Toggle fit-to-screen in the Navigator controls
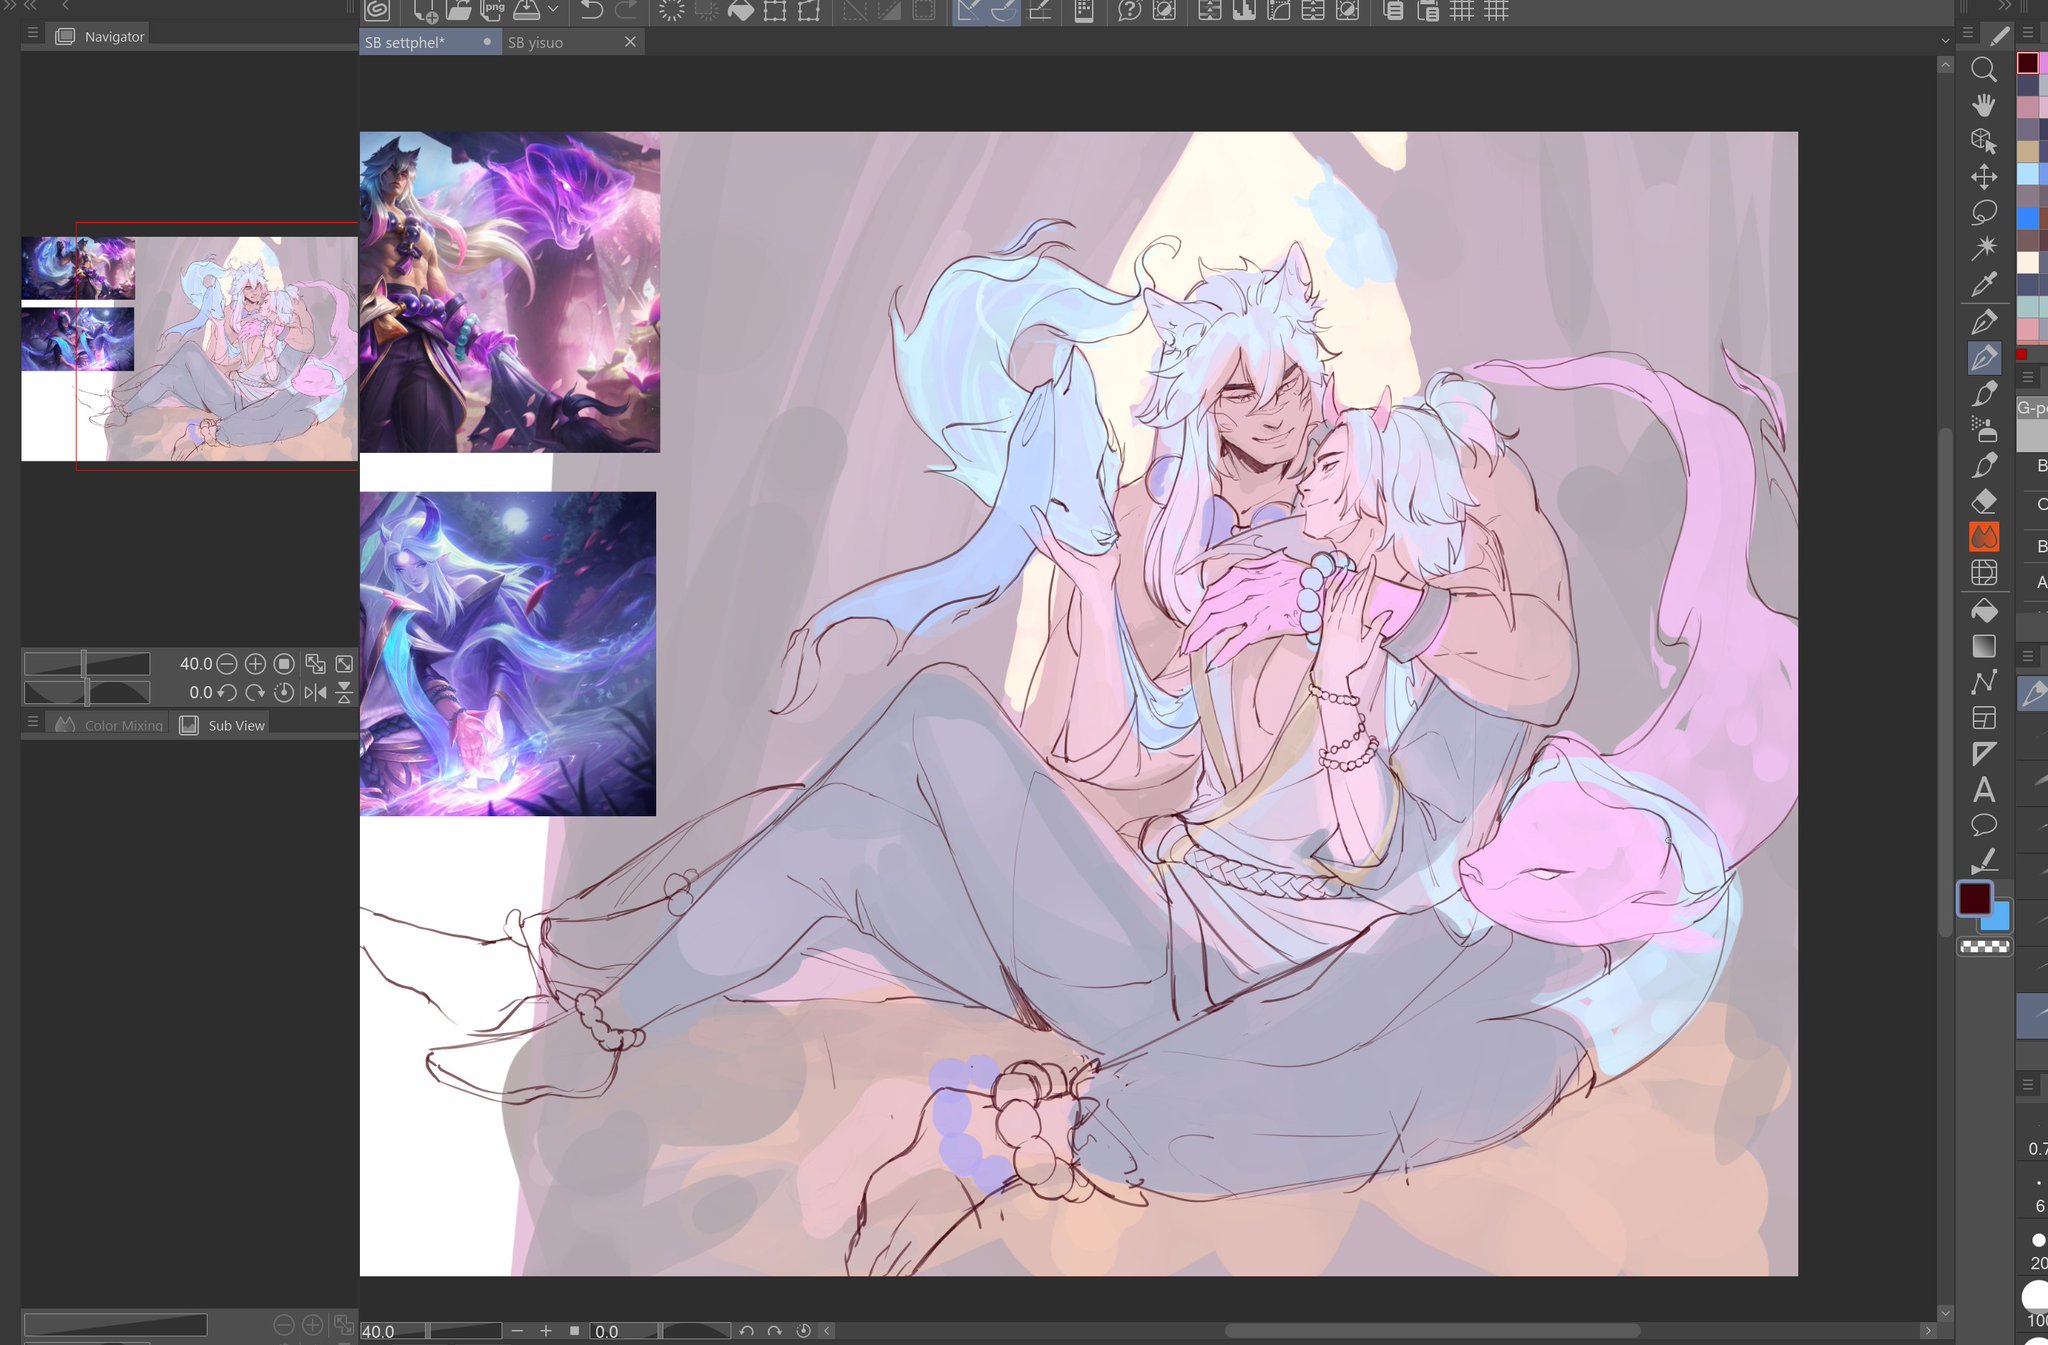This screenshot has width=2048, height=1345. pos(344,663)
